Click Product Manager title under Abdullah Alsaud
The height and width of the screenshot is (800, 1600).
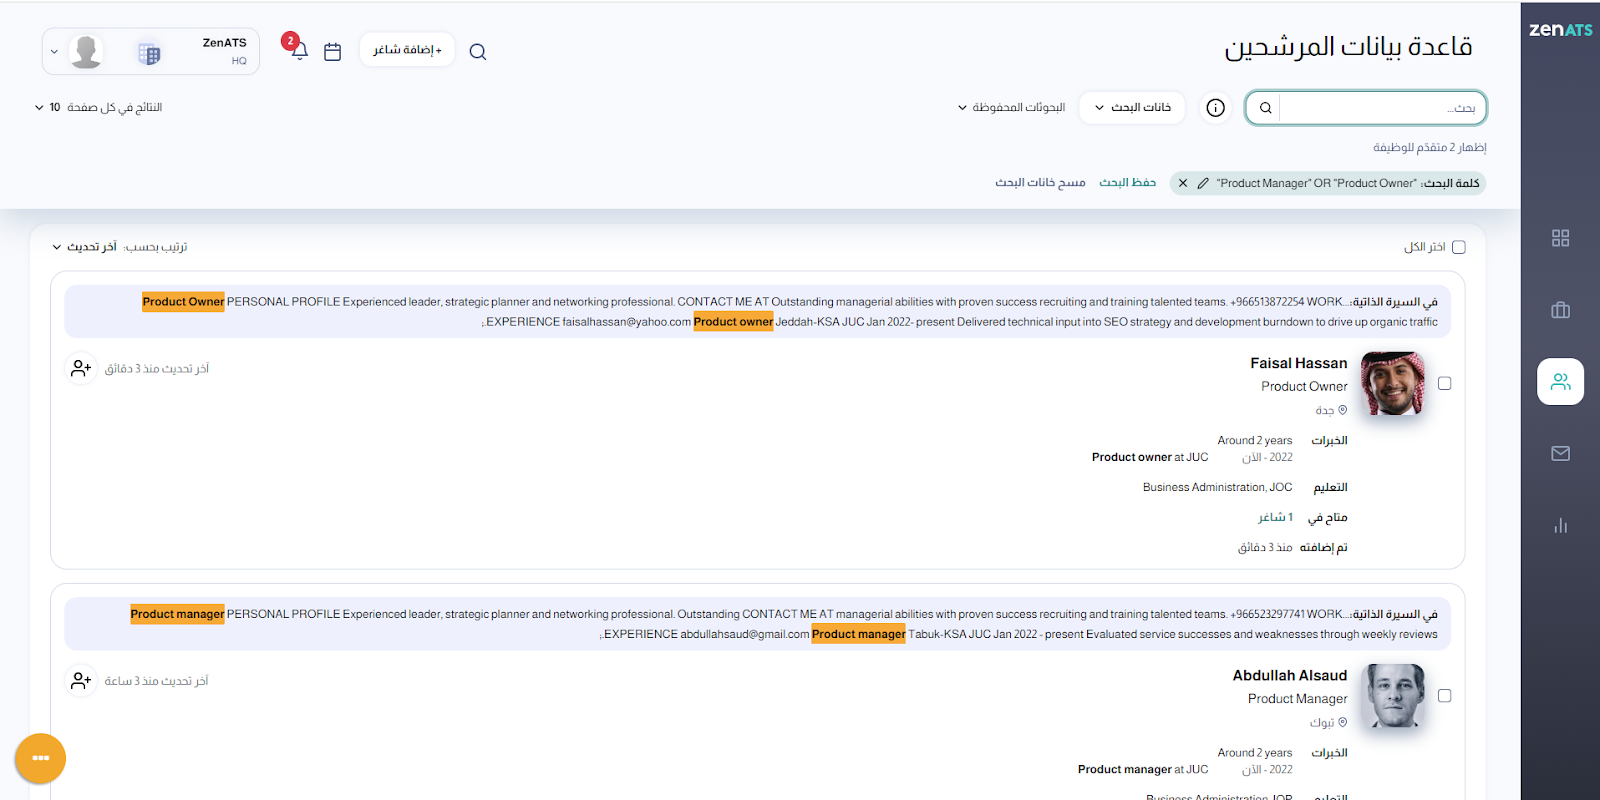(1297, 698)
